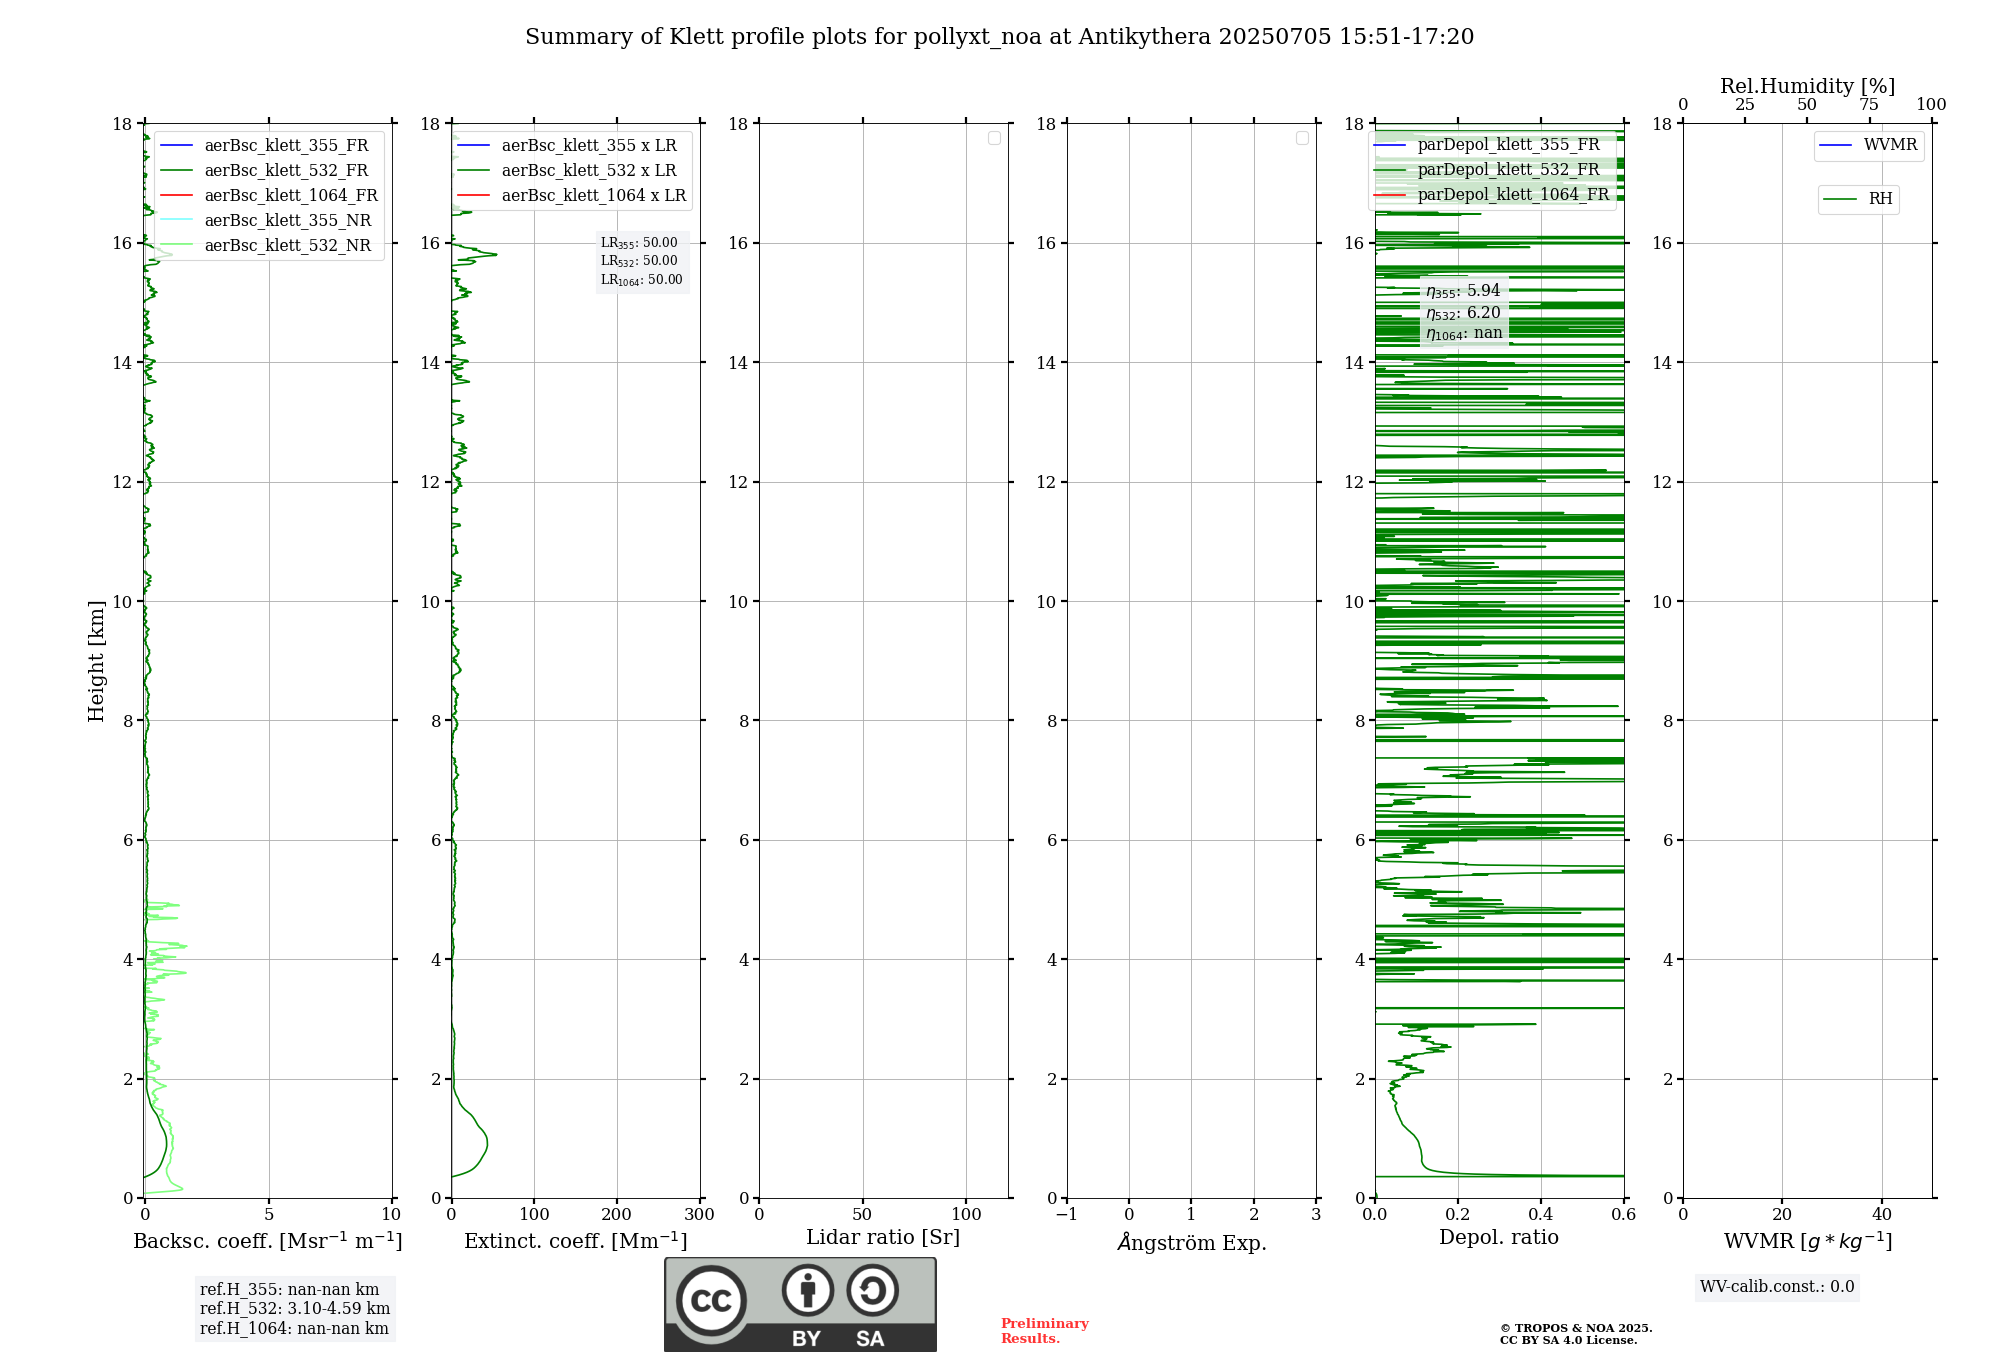
Task: Click the '© TROPOS & NOA 2025.' copyright text
Action: 1576,1328
